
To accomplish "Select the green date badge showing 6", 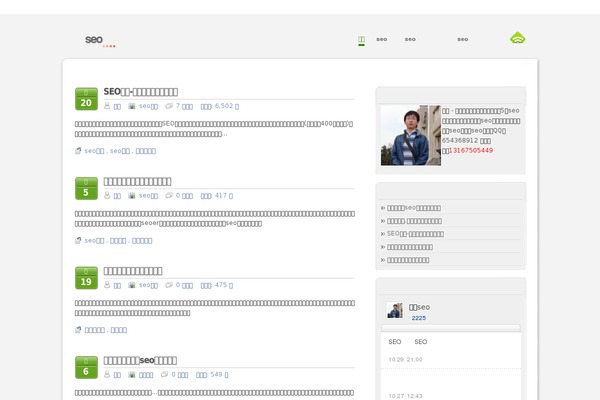I will point(86,367).
